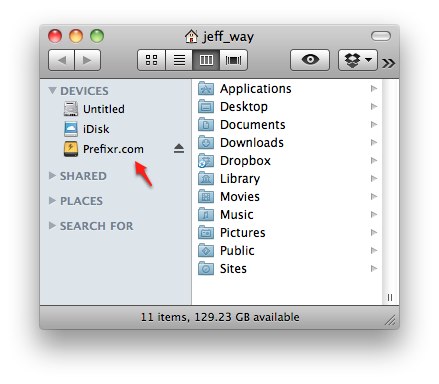Screen dimensions: 439x384
Task: Expand the SHARED section
Action: coord(52,175)
